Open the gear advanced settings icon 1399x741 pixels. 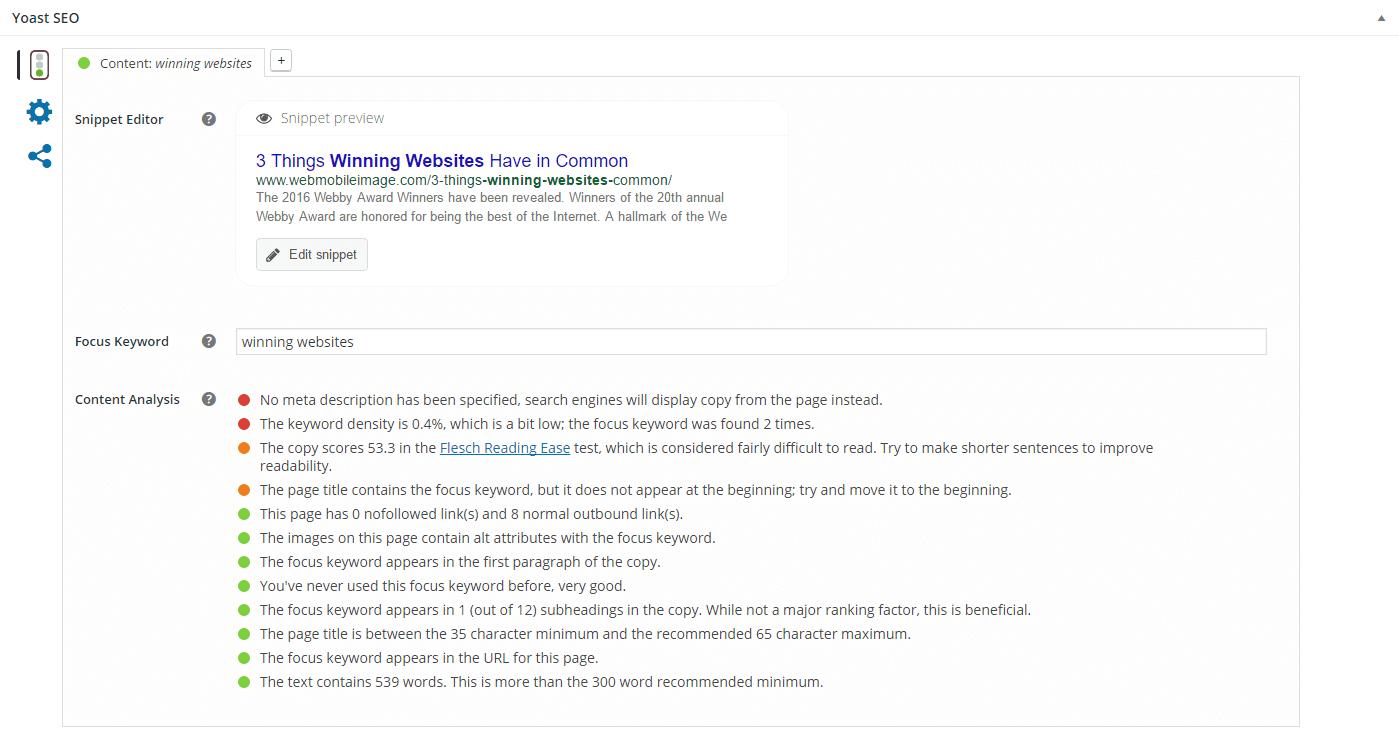(39, 111)
